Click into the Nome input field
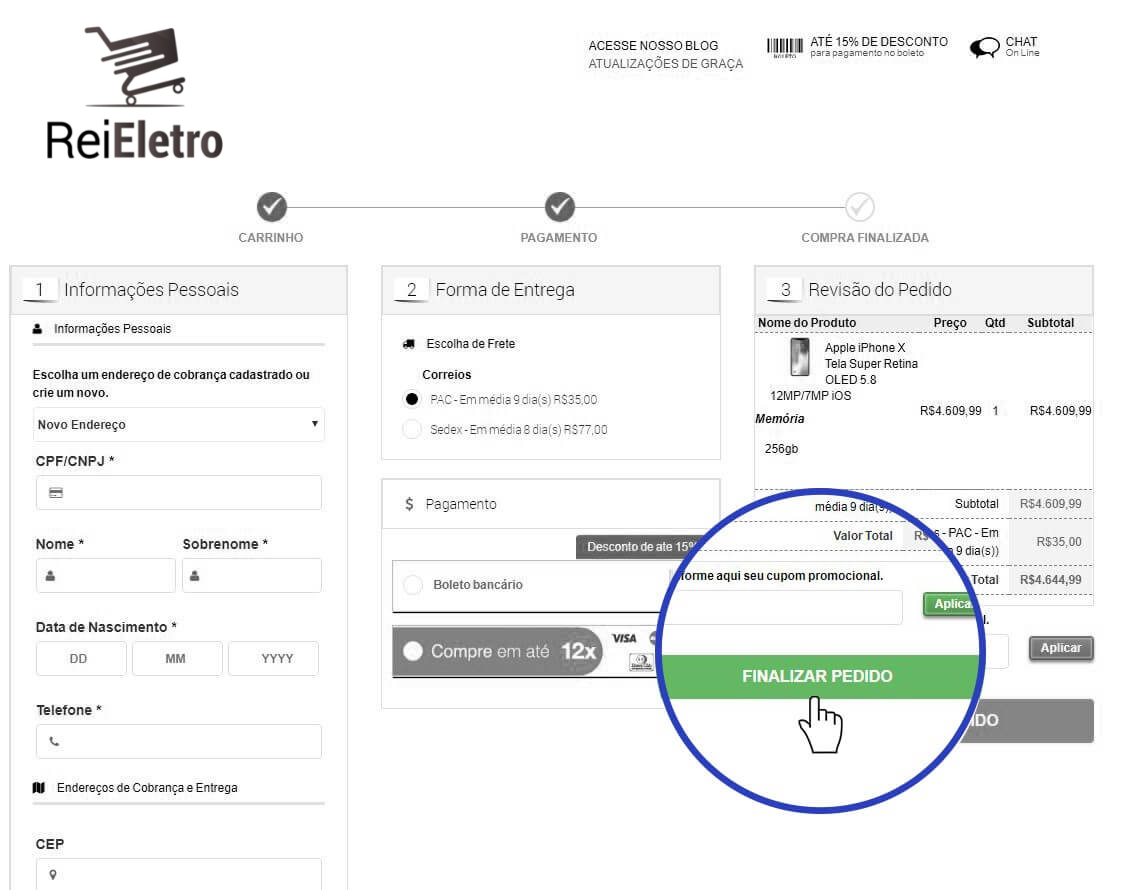The image size is (1121, 890). [x=106, y=575]
